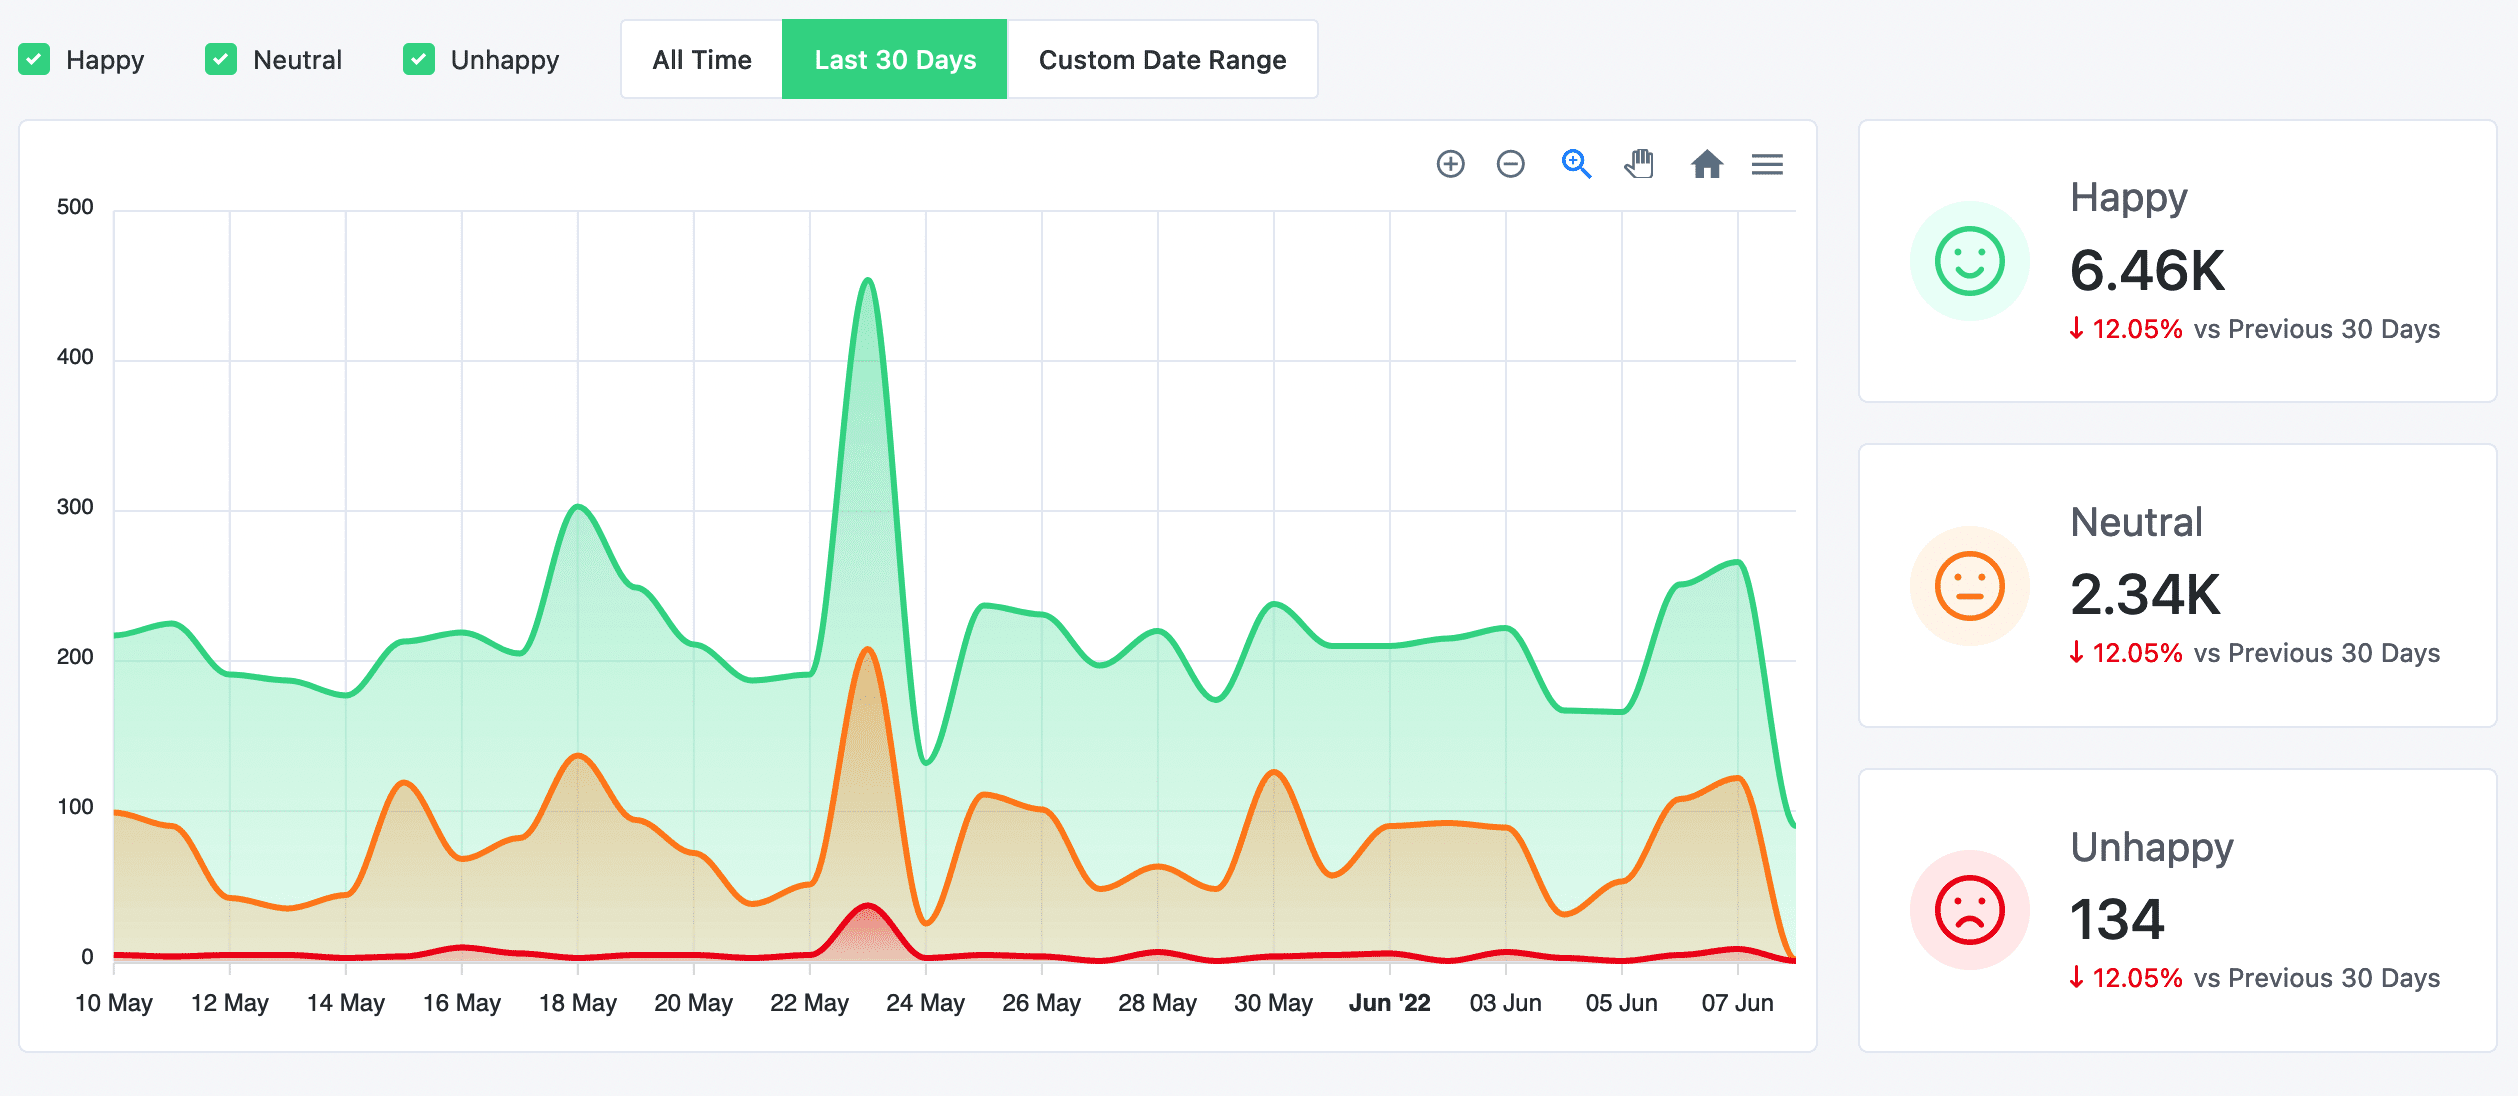
Task: Open the Custom Date Range picker
Action: click(1162, 60)
